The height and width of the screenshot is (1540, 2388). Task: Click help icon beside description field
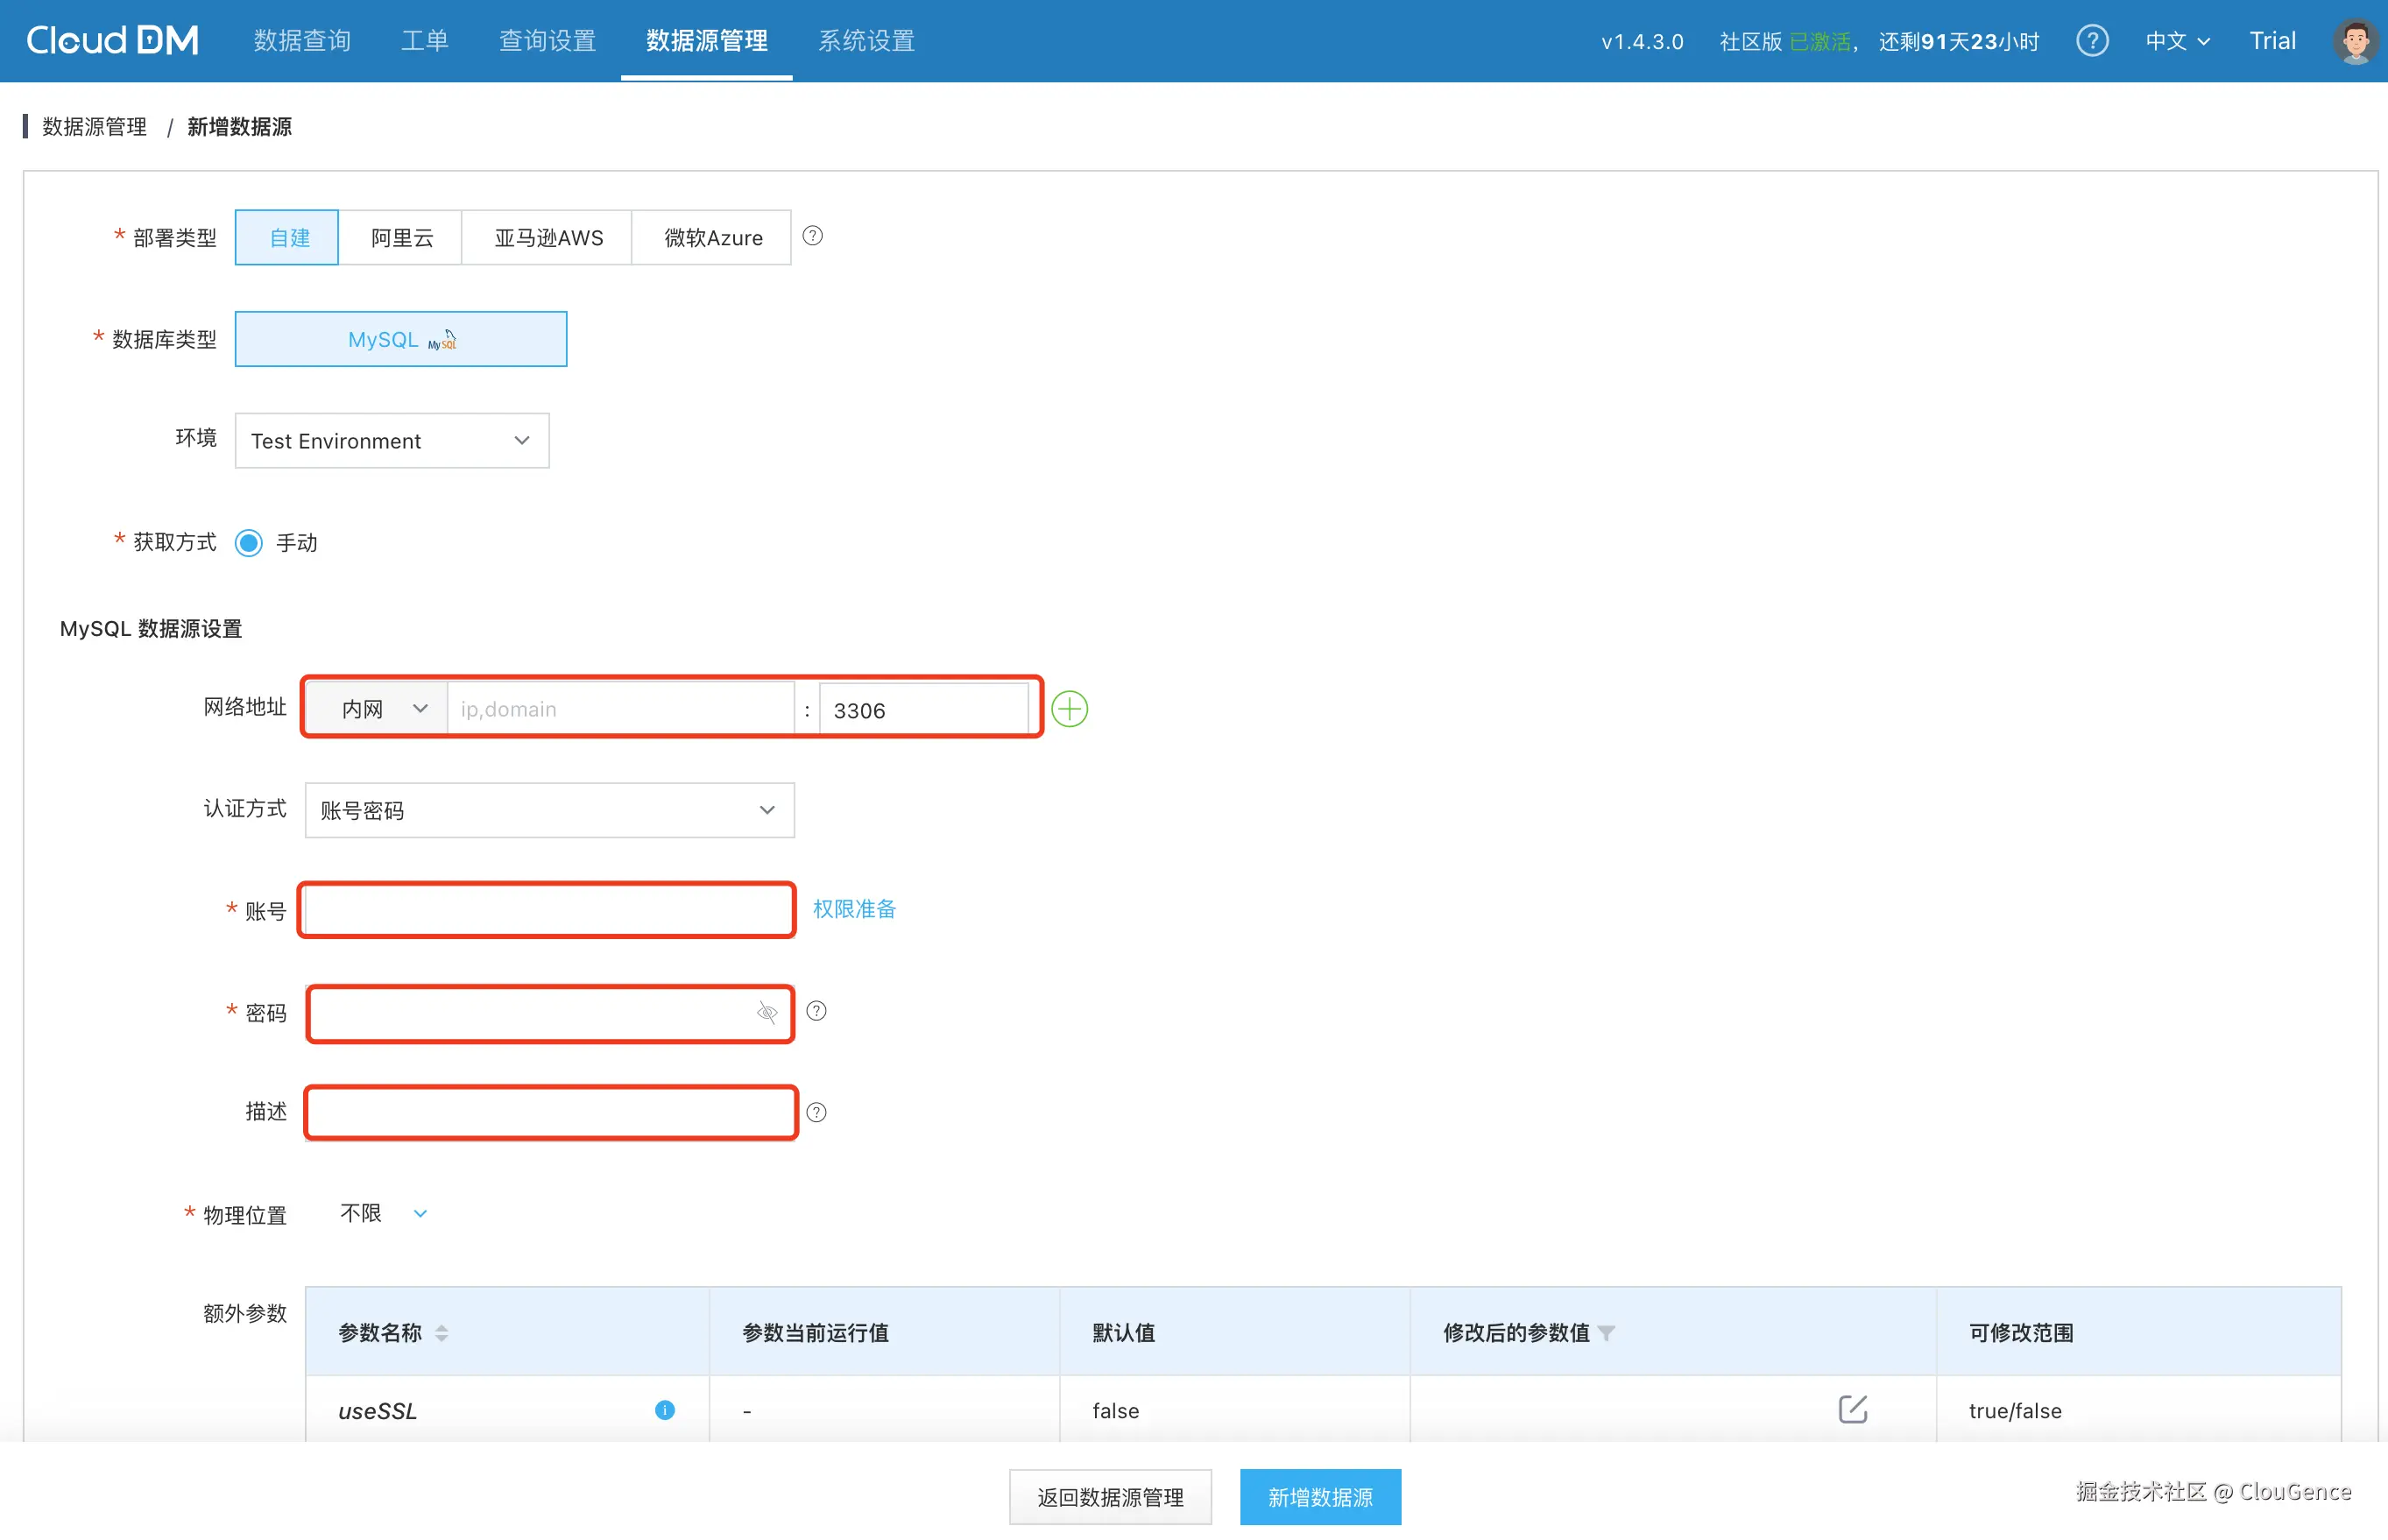click(x=816, y=1112)
